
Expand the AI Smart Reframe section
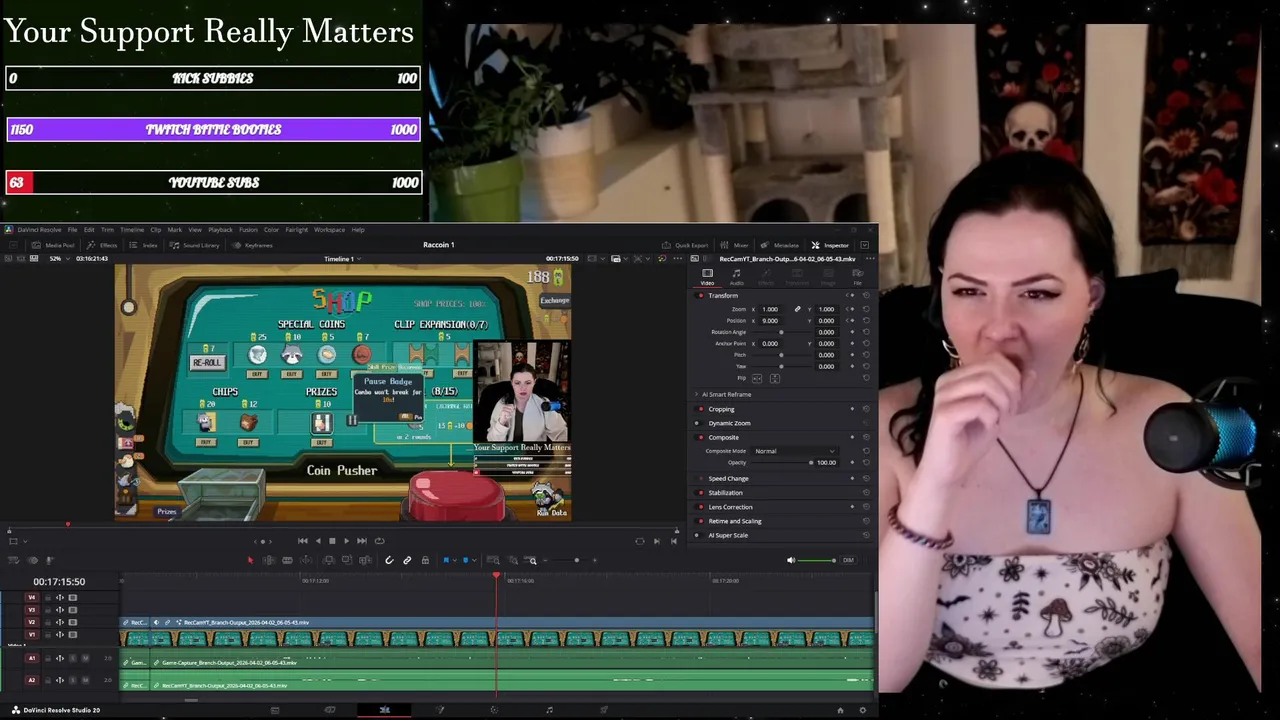point(697,394)
